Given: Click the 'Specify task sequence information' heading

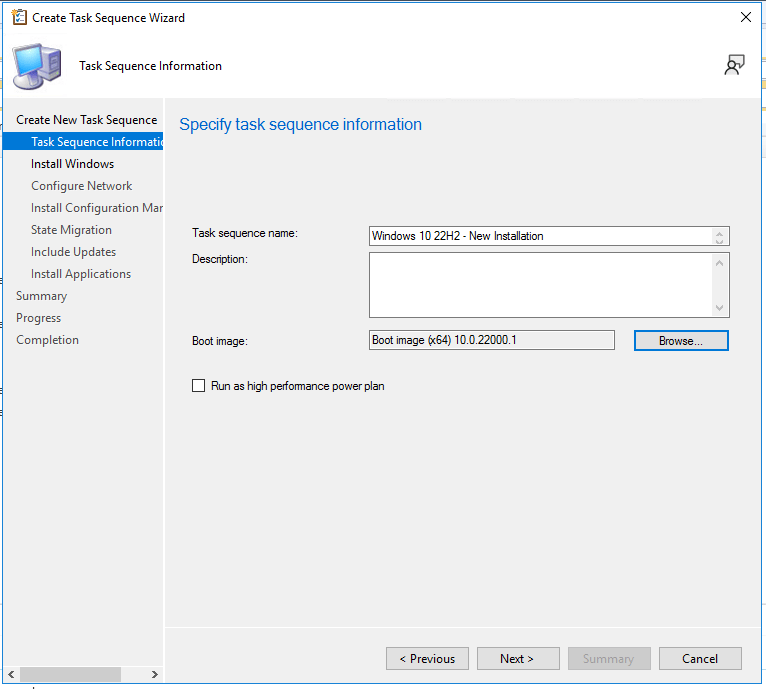Looking at the screenshot, I should [300, 125].
